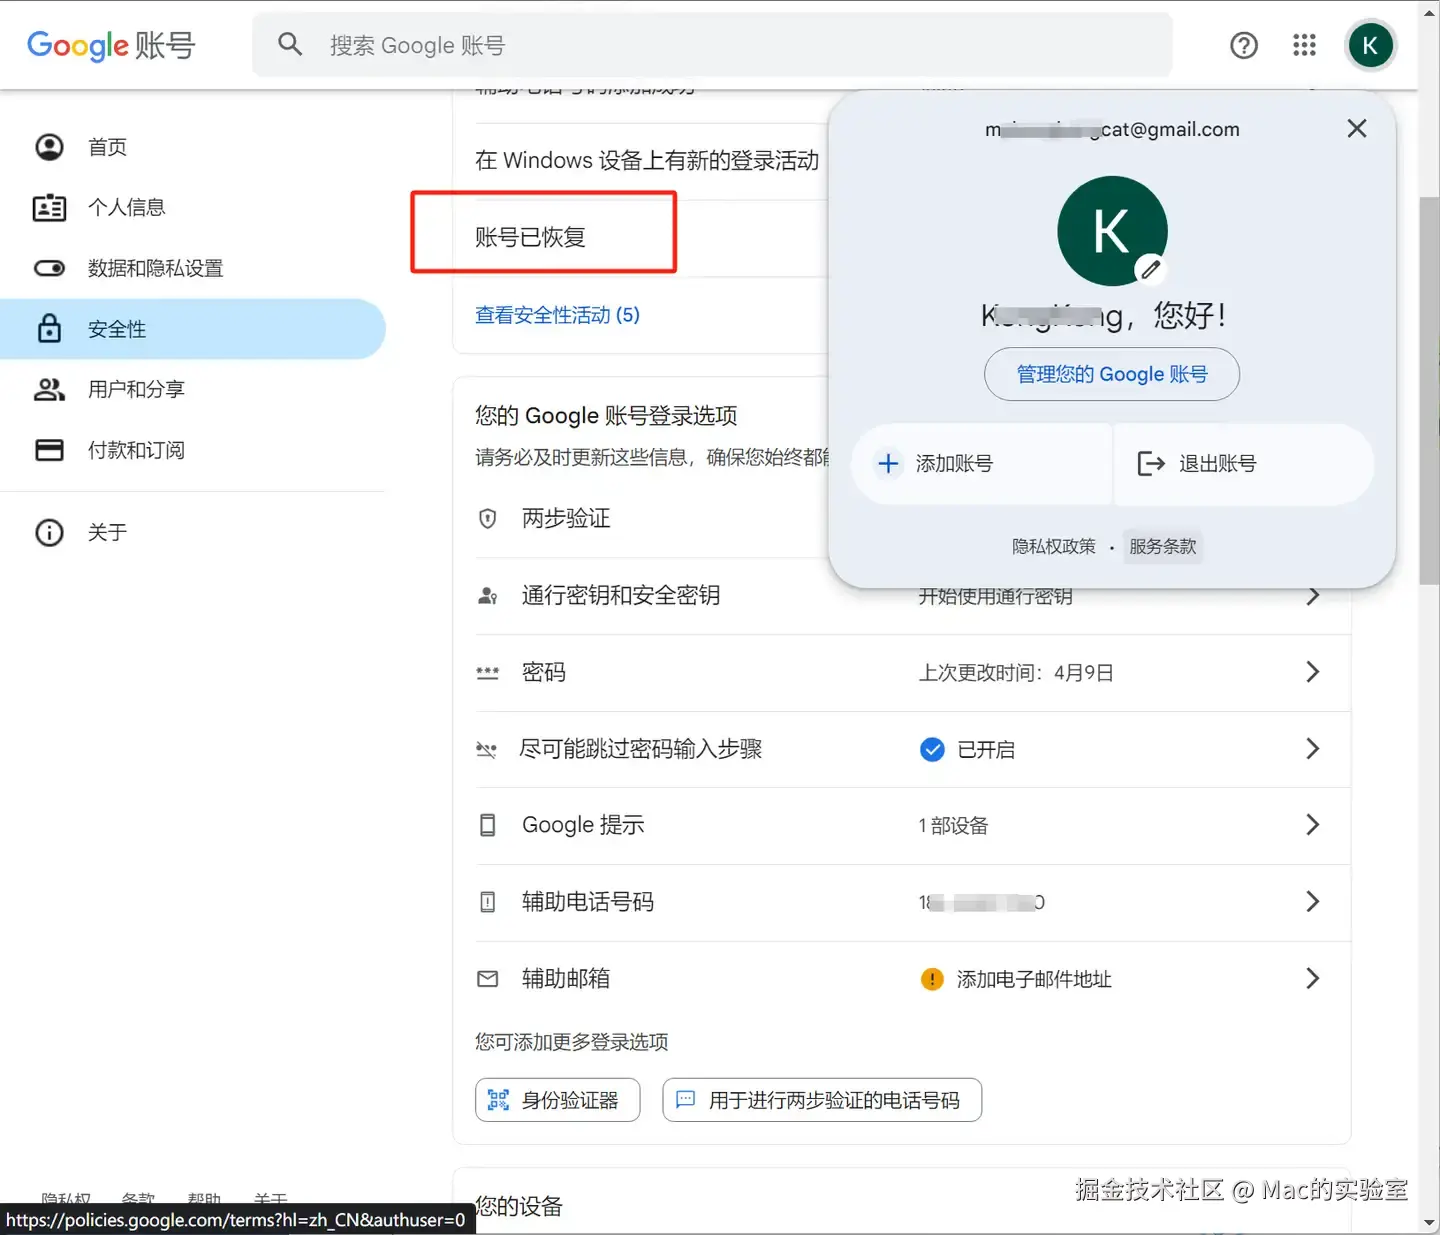Click the 首页 person circle icon
The width and height of the screenshot is (1440, 1235).
(x=49, y=147)
